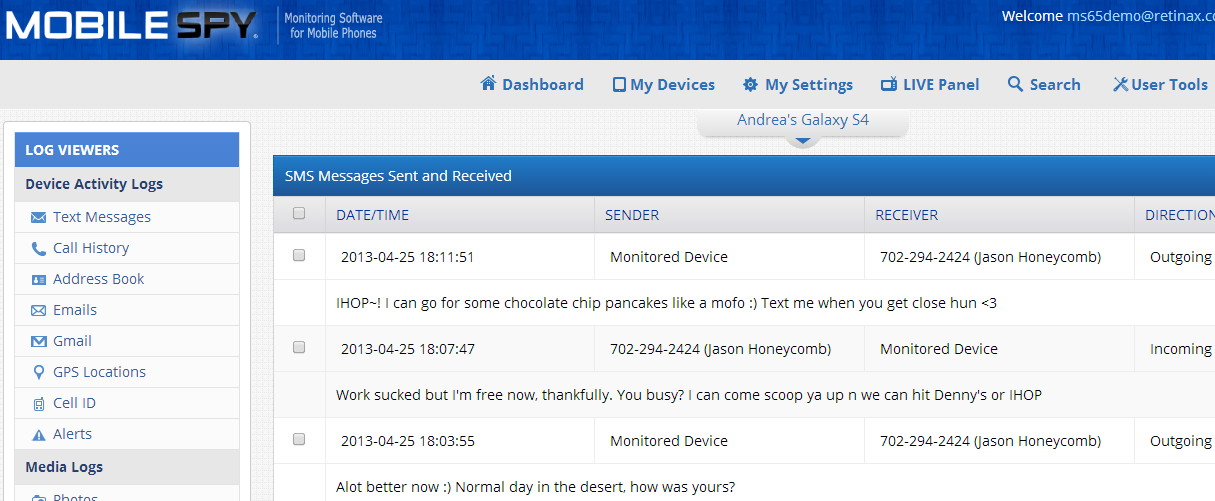Viewport: 1215px width, 501px height.
Task: Go to My Devices in navigation bar
Action: (664, 85)
